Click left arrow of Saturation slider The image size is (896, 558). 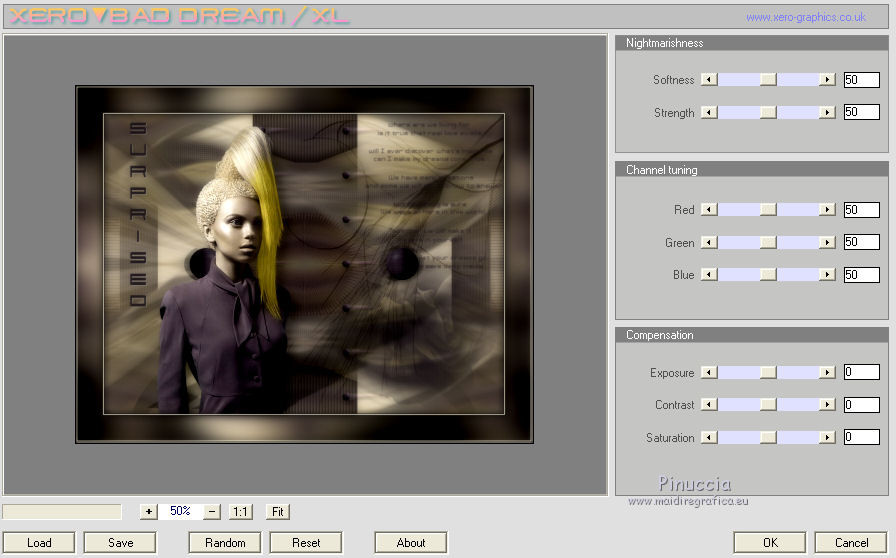click(709, 437)
